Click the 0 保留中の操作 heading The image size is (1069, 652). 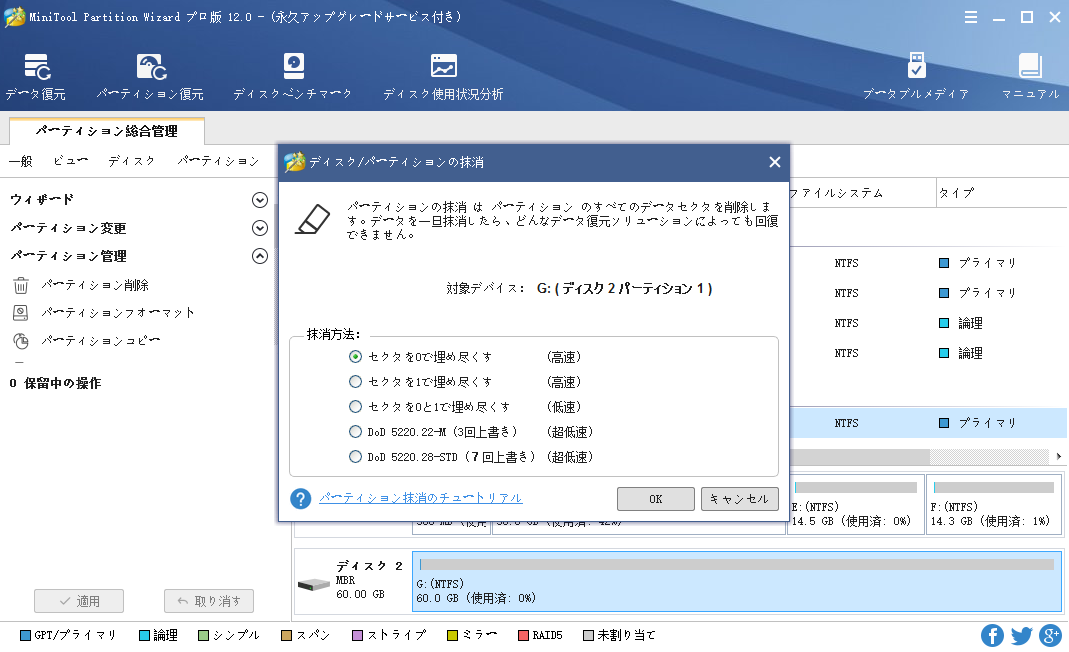pyautogui.click(x=55, y=383)
